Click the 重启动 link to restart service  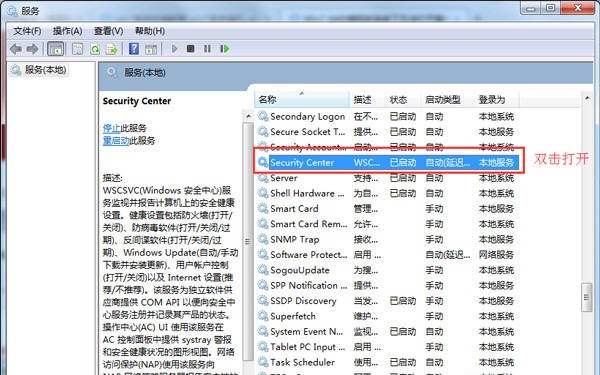[116, 141]
